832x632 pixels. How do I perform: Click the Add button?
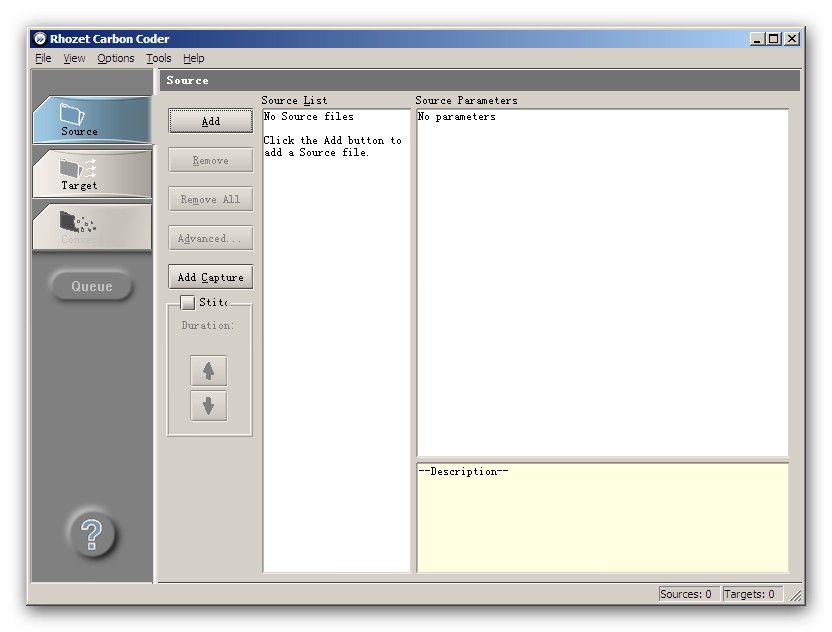coord(211,121)
